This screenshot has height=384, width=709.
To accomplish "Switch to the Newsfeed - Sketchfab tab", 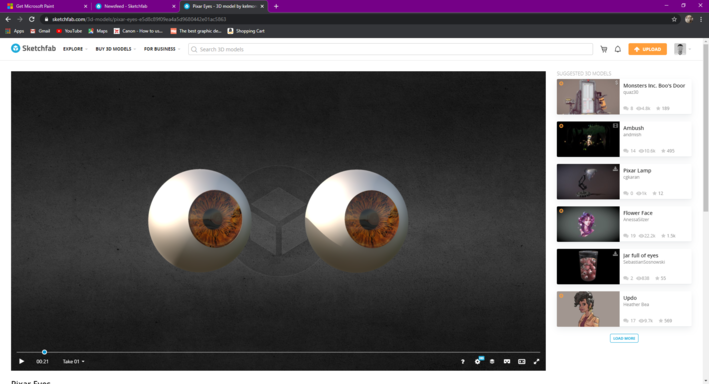I will point(136,6).
